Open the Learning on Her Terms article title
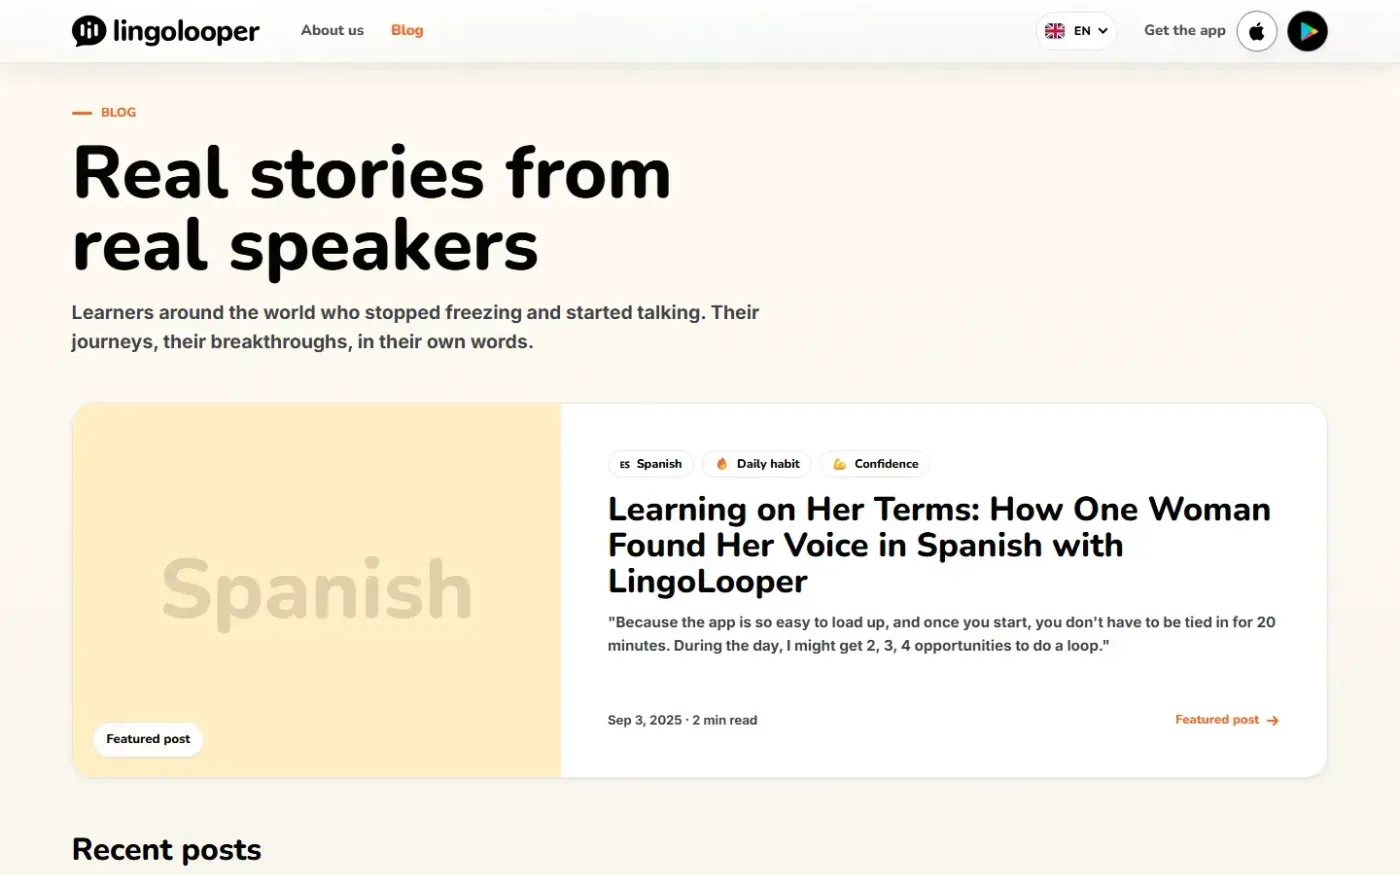The height and width of the screenshot is (875, 1400). [939, 545]
